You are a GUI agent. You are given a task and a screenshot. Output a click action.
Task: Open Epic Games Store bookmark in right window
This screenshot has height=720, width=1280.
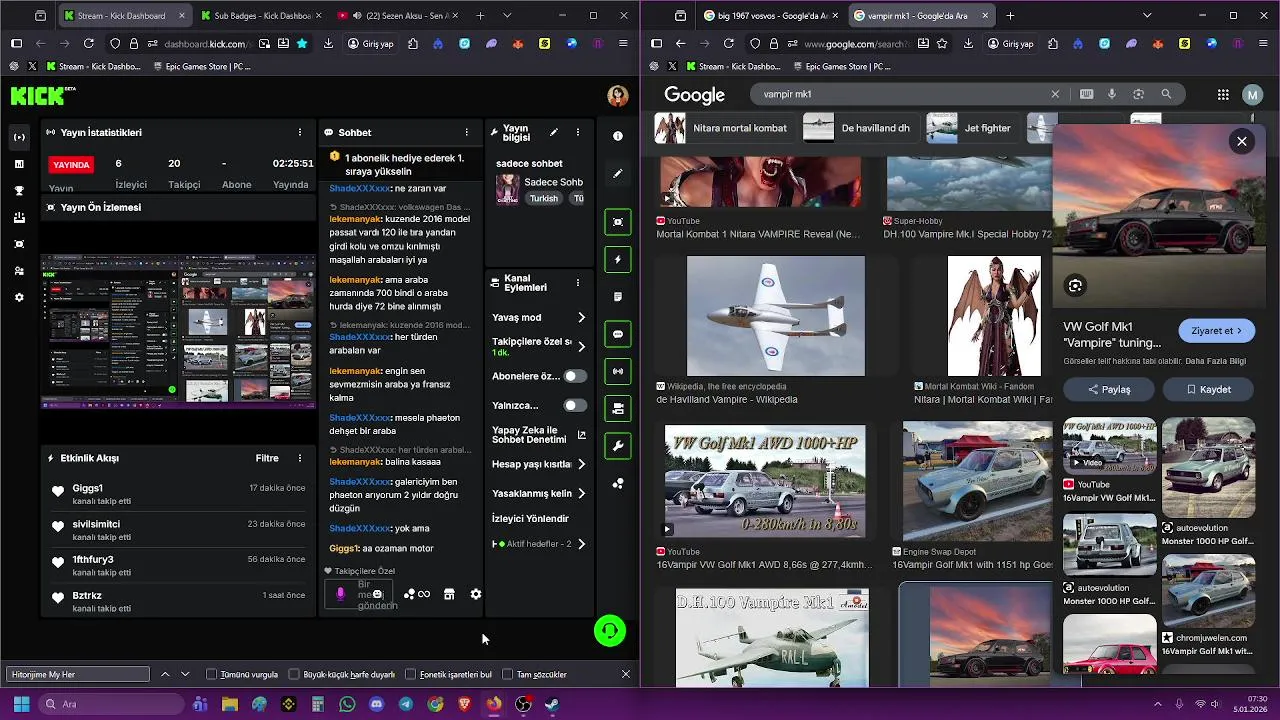[x=840, y=66]
